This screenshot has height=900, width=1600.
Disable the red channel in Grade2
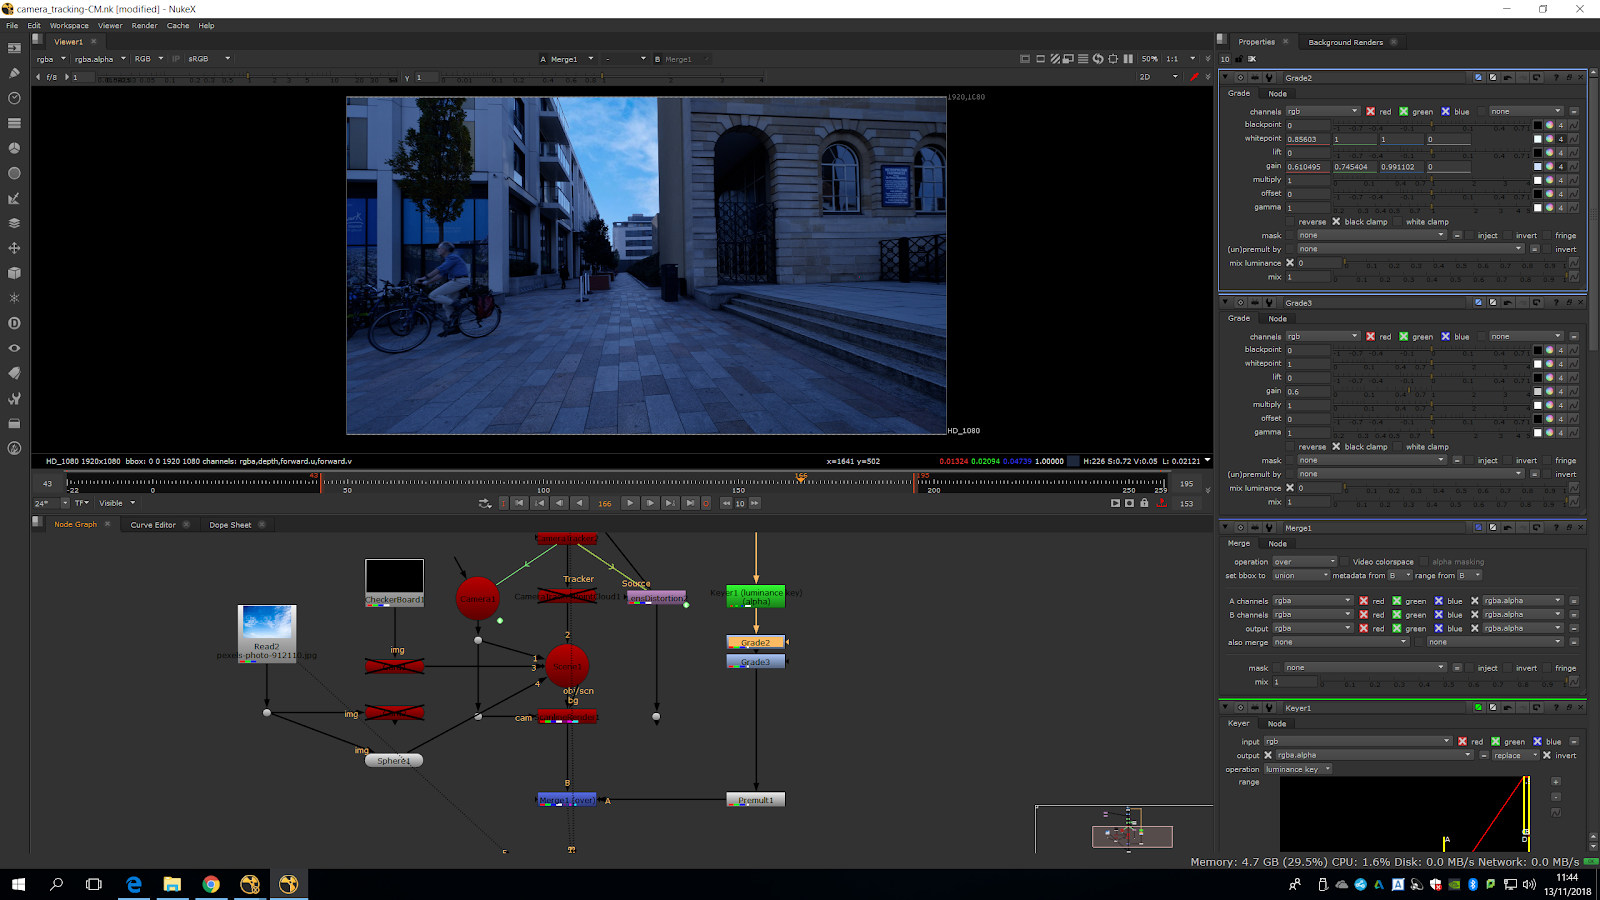coord(1370,112)
